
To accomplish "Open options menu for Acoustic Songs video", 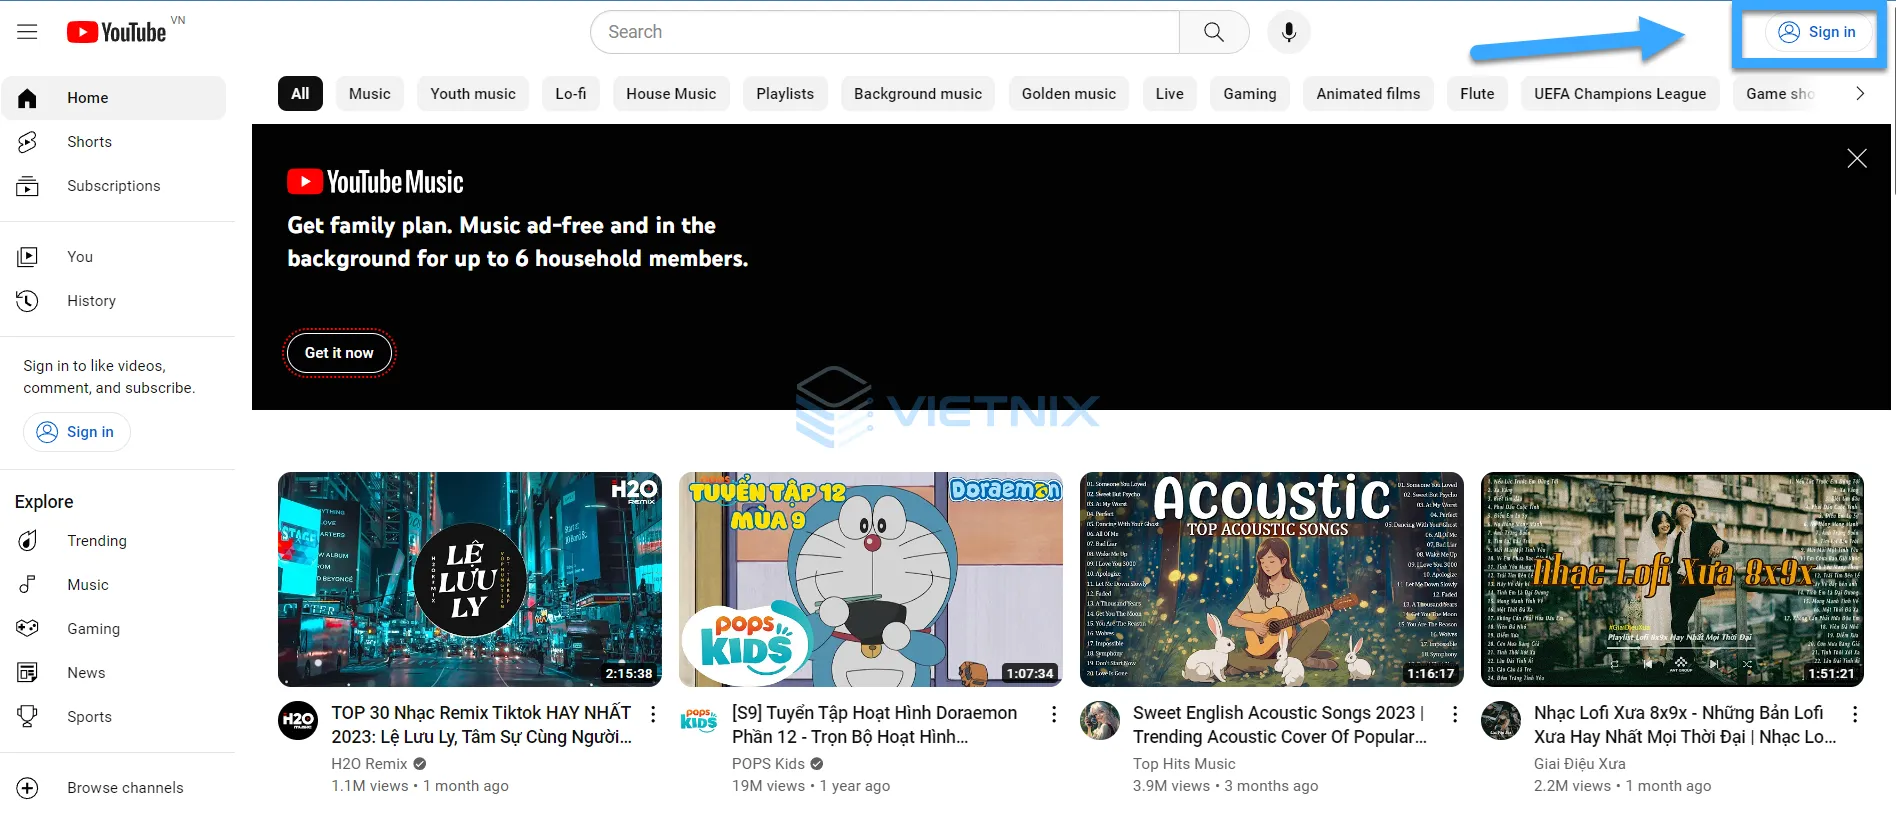I will pyautogui.click(x=1455, y=714).
